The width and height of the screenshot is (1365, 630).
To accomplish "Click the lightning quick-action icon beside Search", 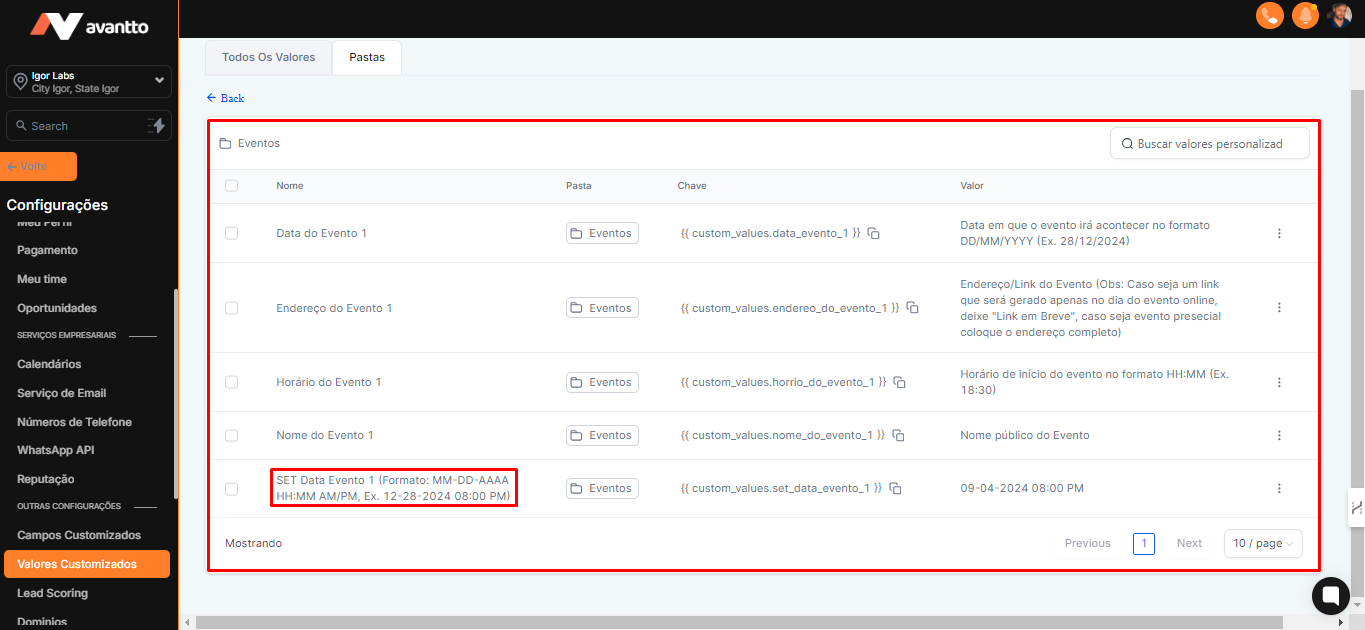I will 156,125.
